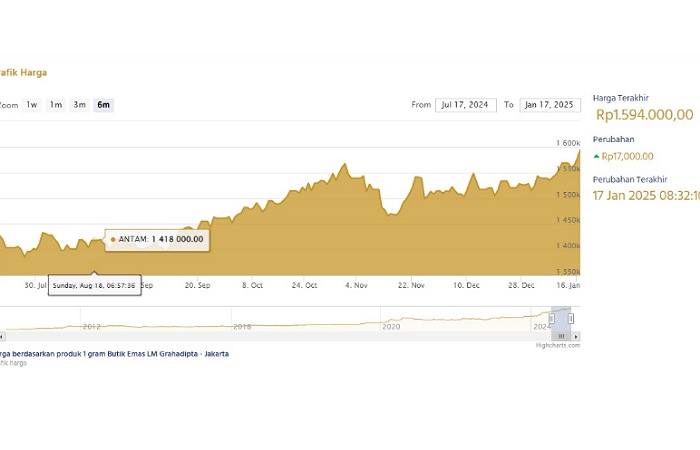Click the green up-arrow change indicator
This screenshot has width=700, height=450.
coord(596,156)
